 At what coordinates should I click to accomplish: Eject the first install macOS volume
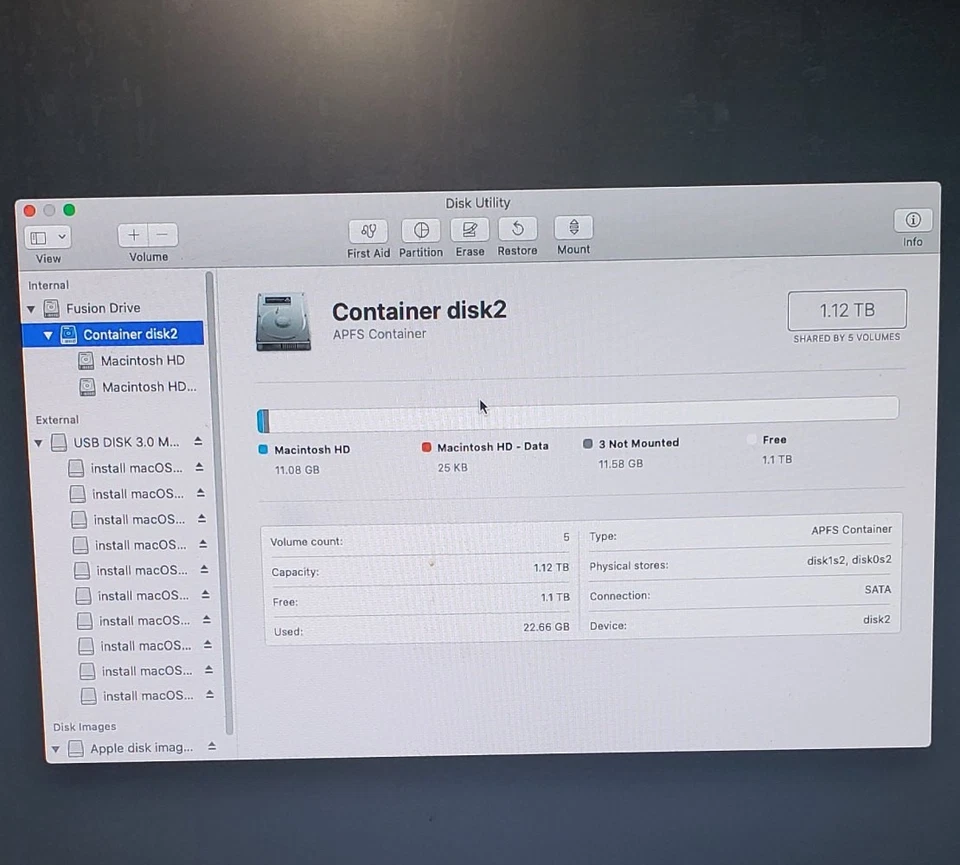pyautogui.click(x=197, y=466)
